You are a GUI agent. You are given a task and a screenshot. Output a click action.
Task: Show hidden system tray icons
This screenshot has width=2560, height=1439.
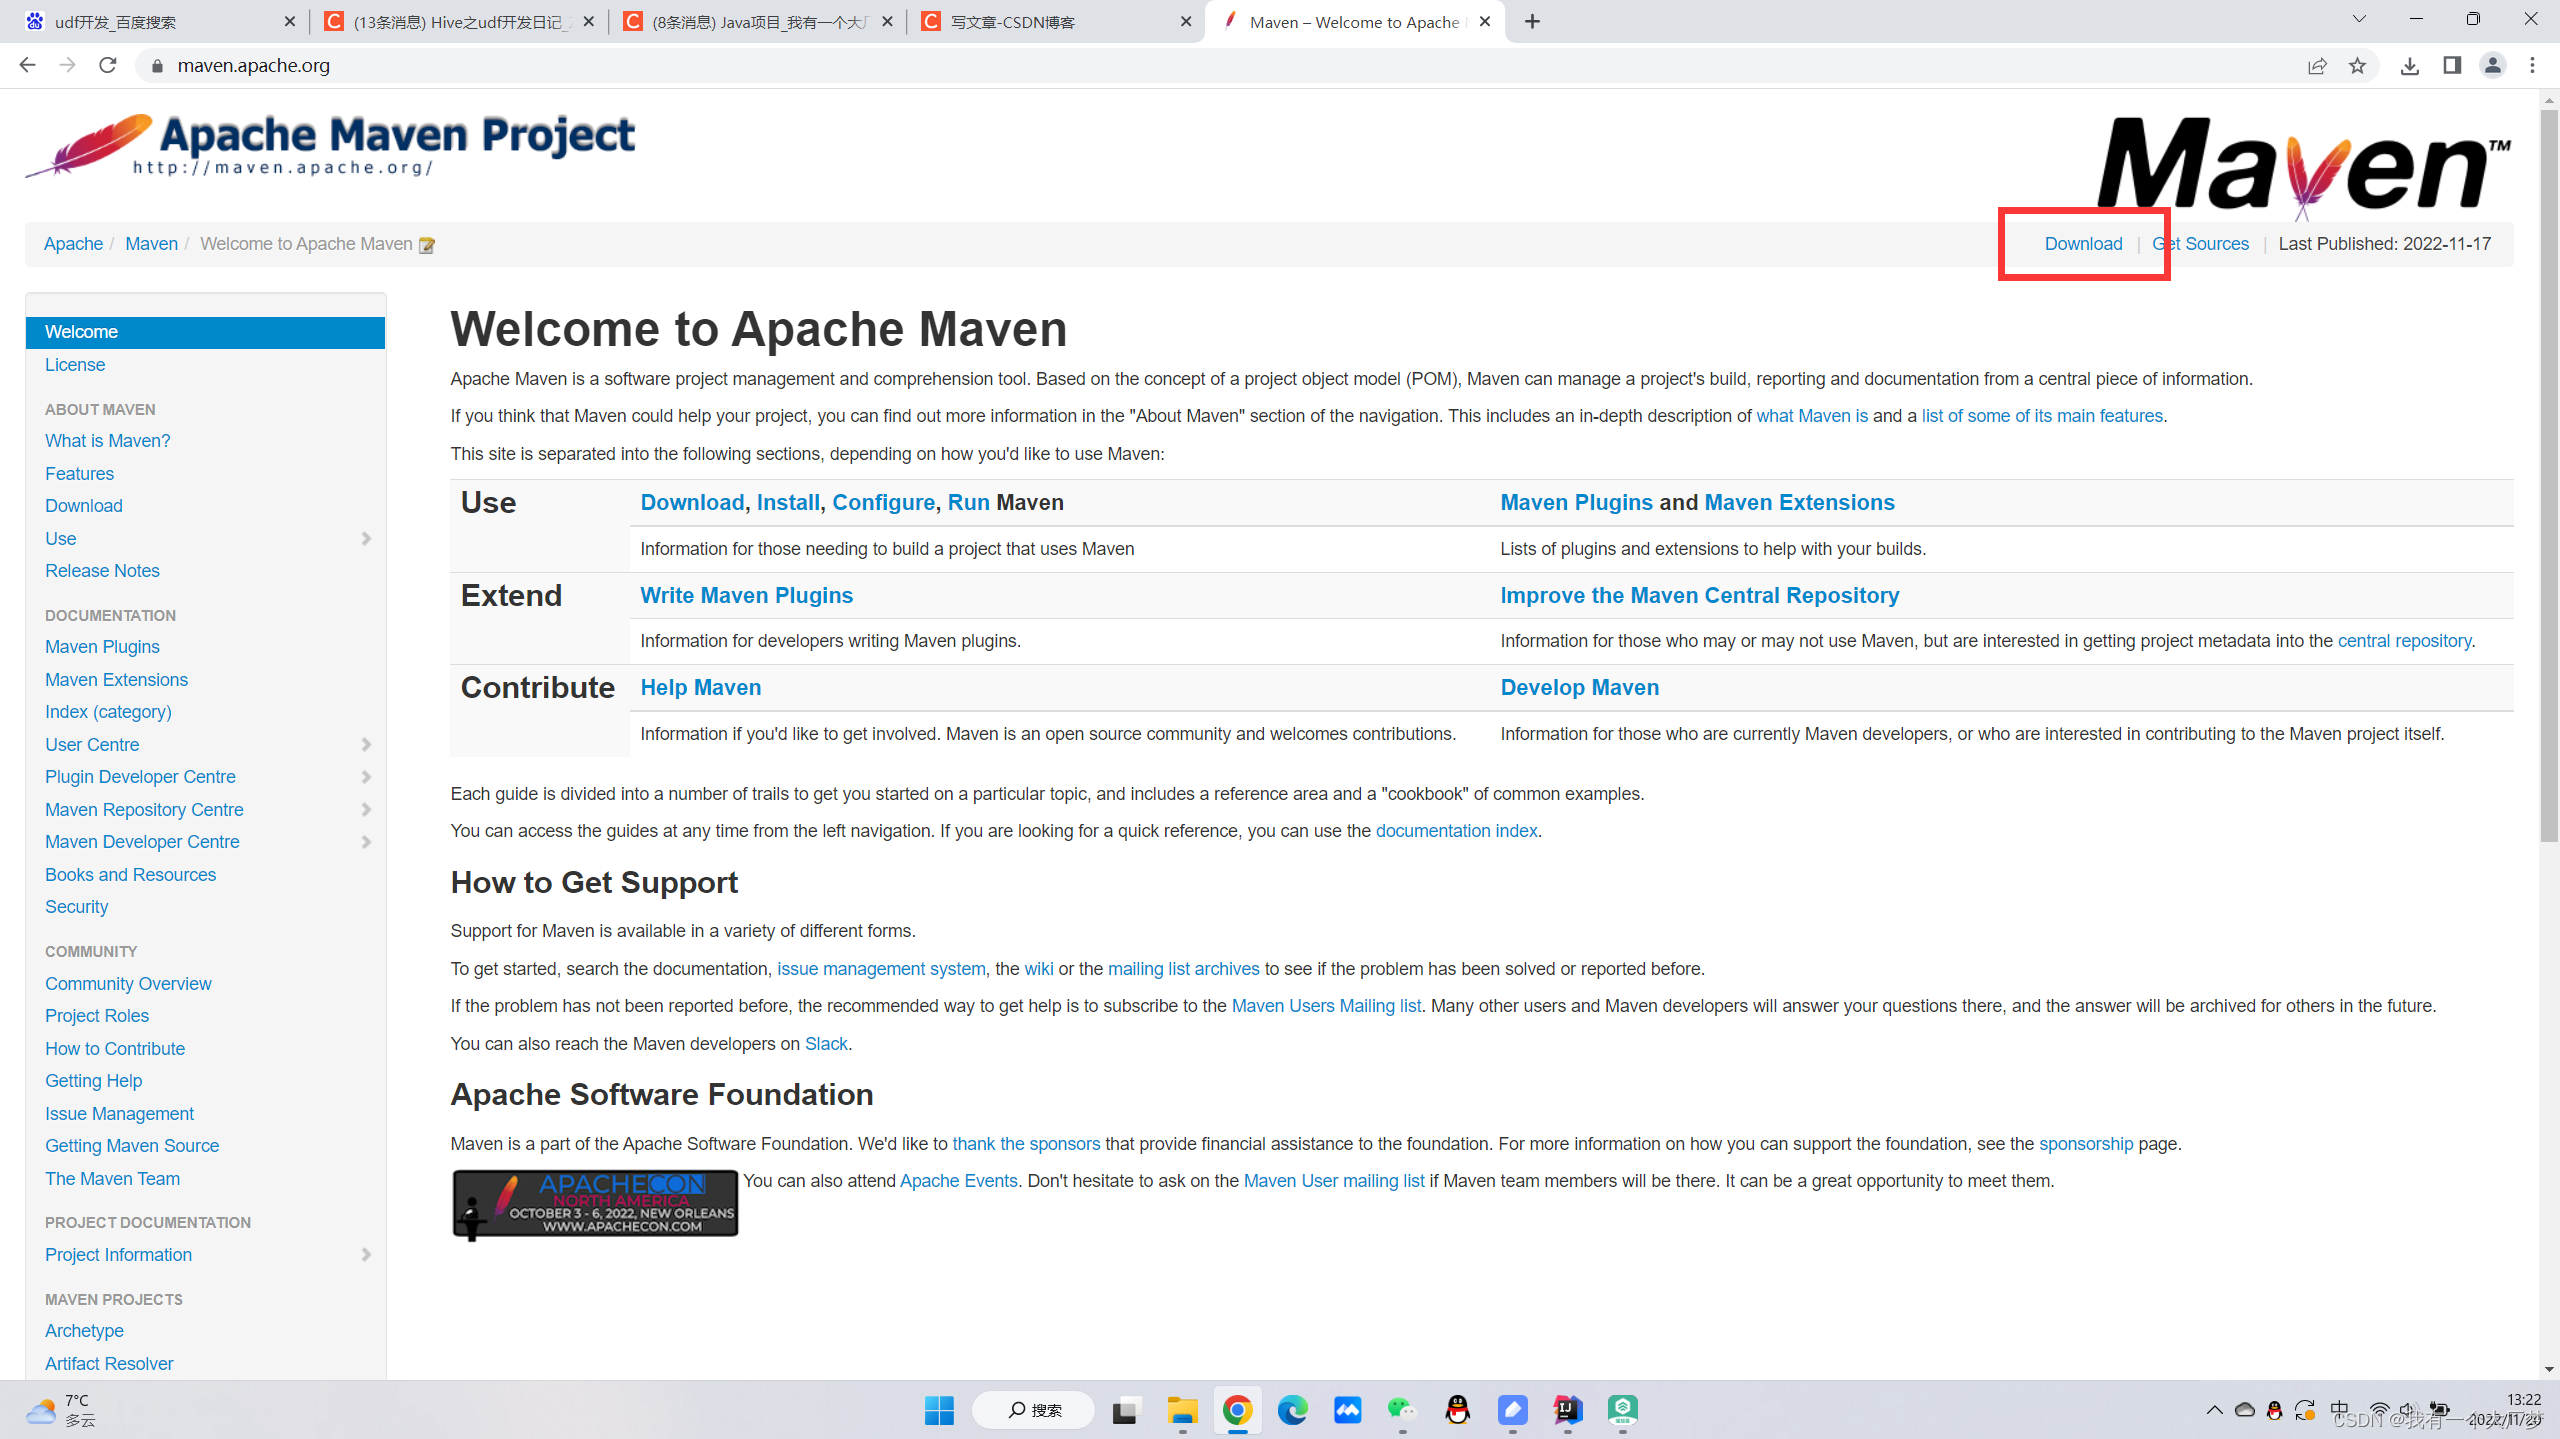coord(2214,1410)
